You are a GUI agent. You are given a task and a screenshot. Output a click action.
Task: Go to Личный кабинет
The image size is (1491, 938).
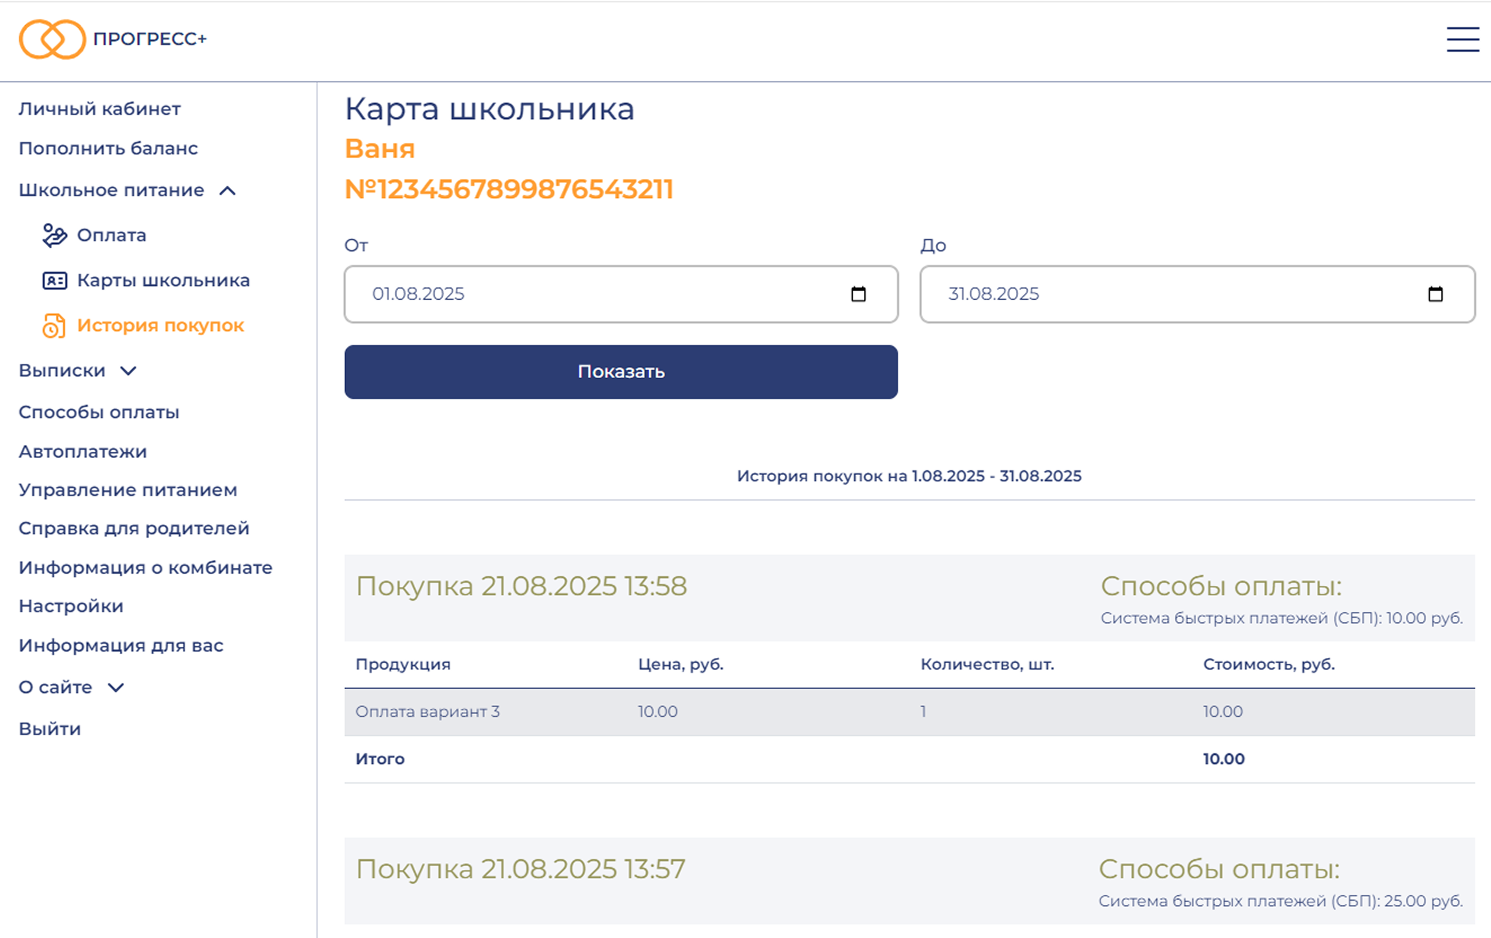point(99,109)
